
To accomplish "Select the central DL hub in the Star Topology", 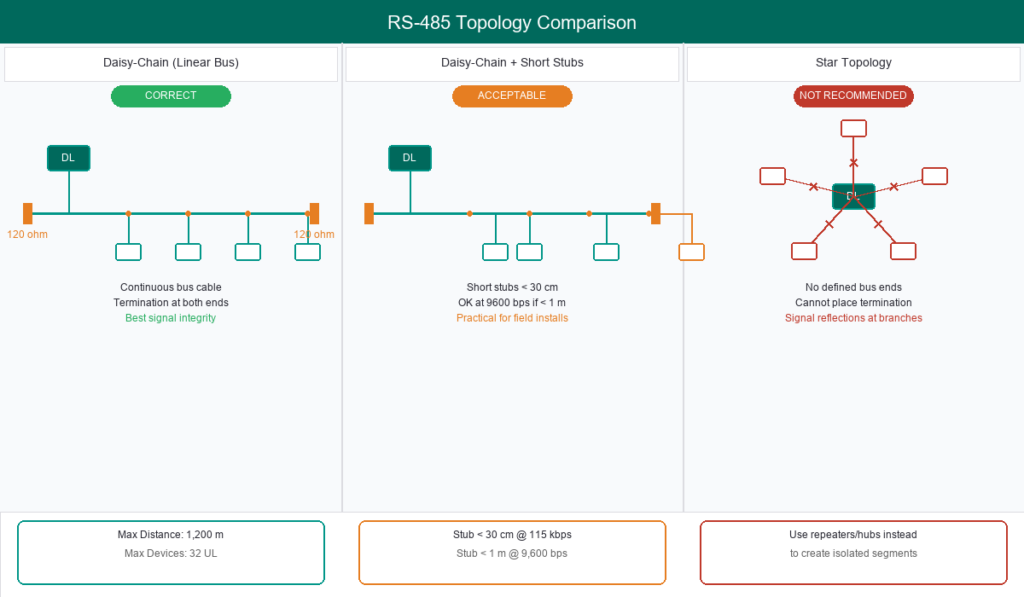I will (x=854, y=197).
